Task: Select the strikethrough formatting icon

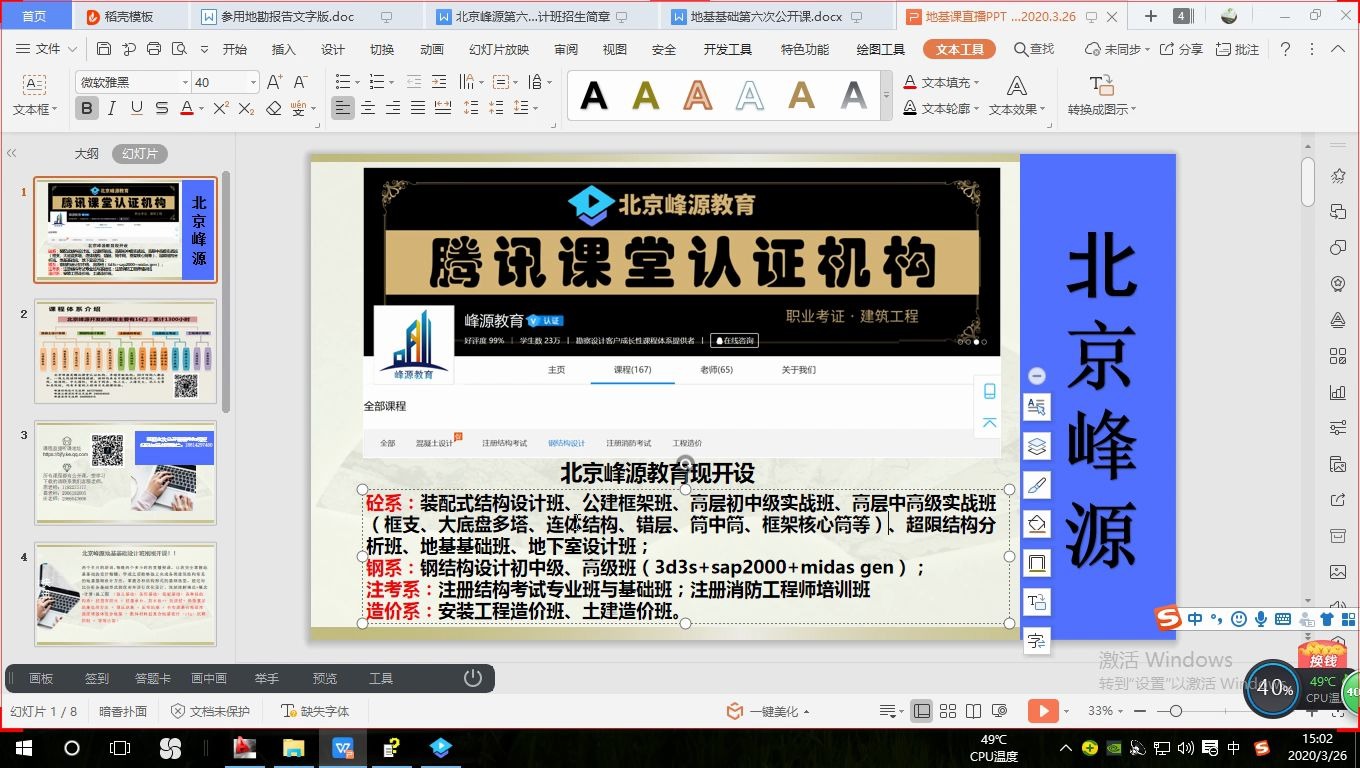Action: [160, 107]
